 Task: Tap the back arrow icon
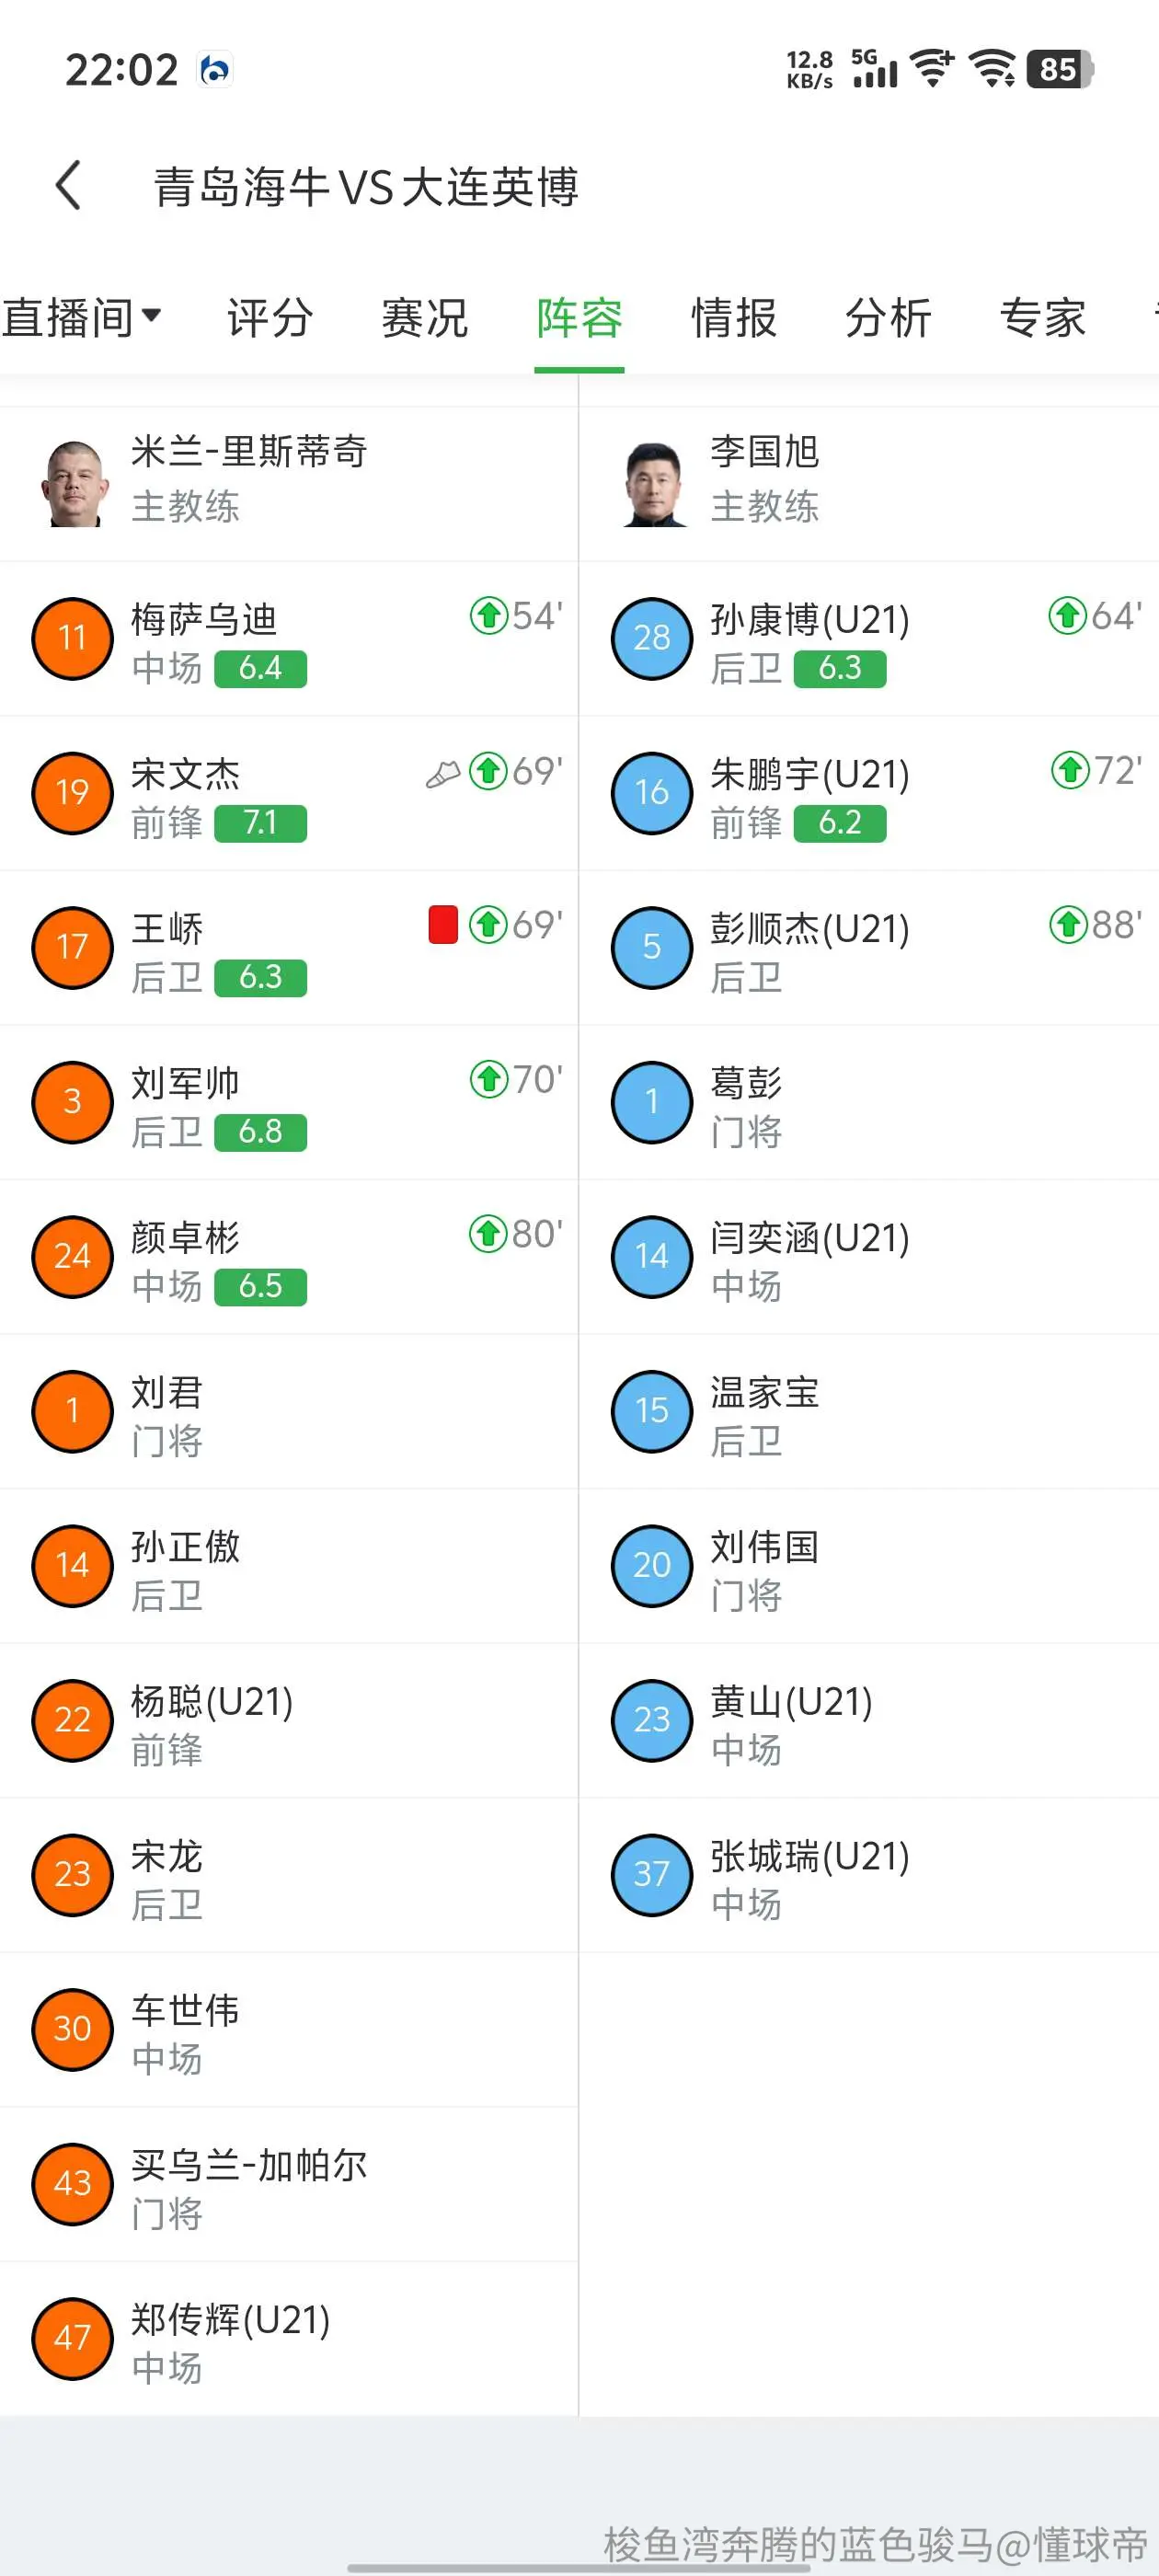coord(68,185)
